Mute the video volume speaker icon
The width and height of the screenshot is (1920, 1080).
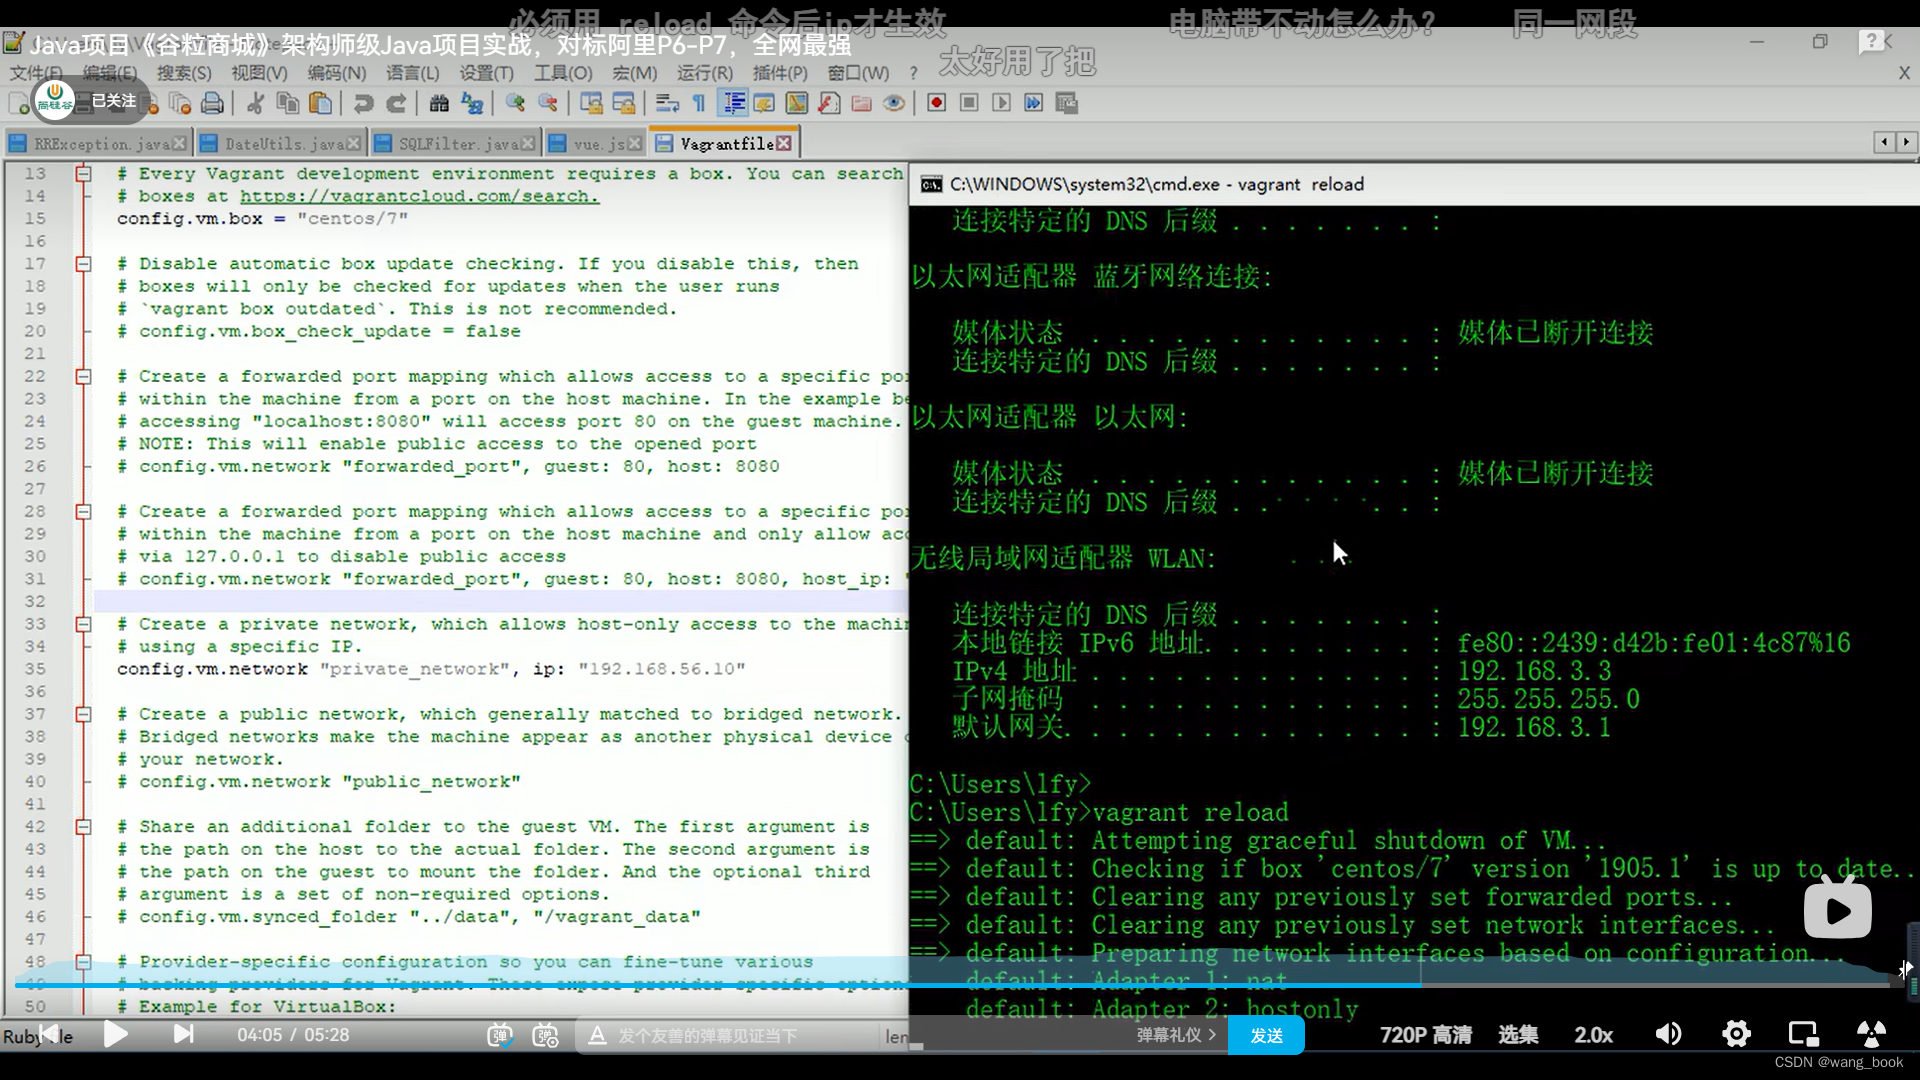point(1668,1034)
